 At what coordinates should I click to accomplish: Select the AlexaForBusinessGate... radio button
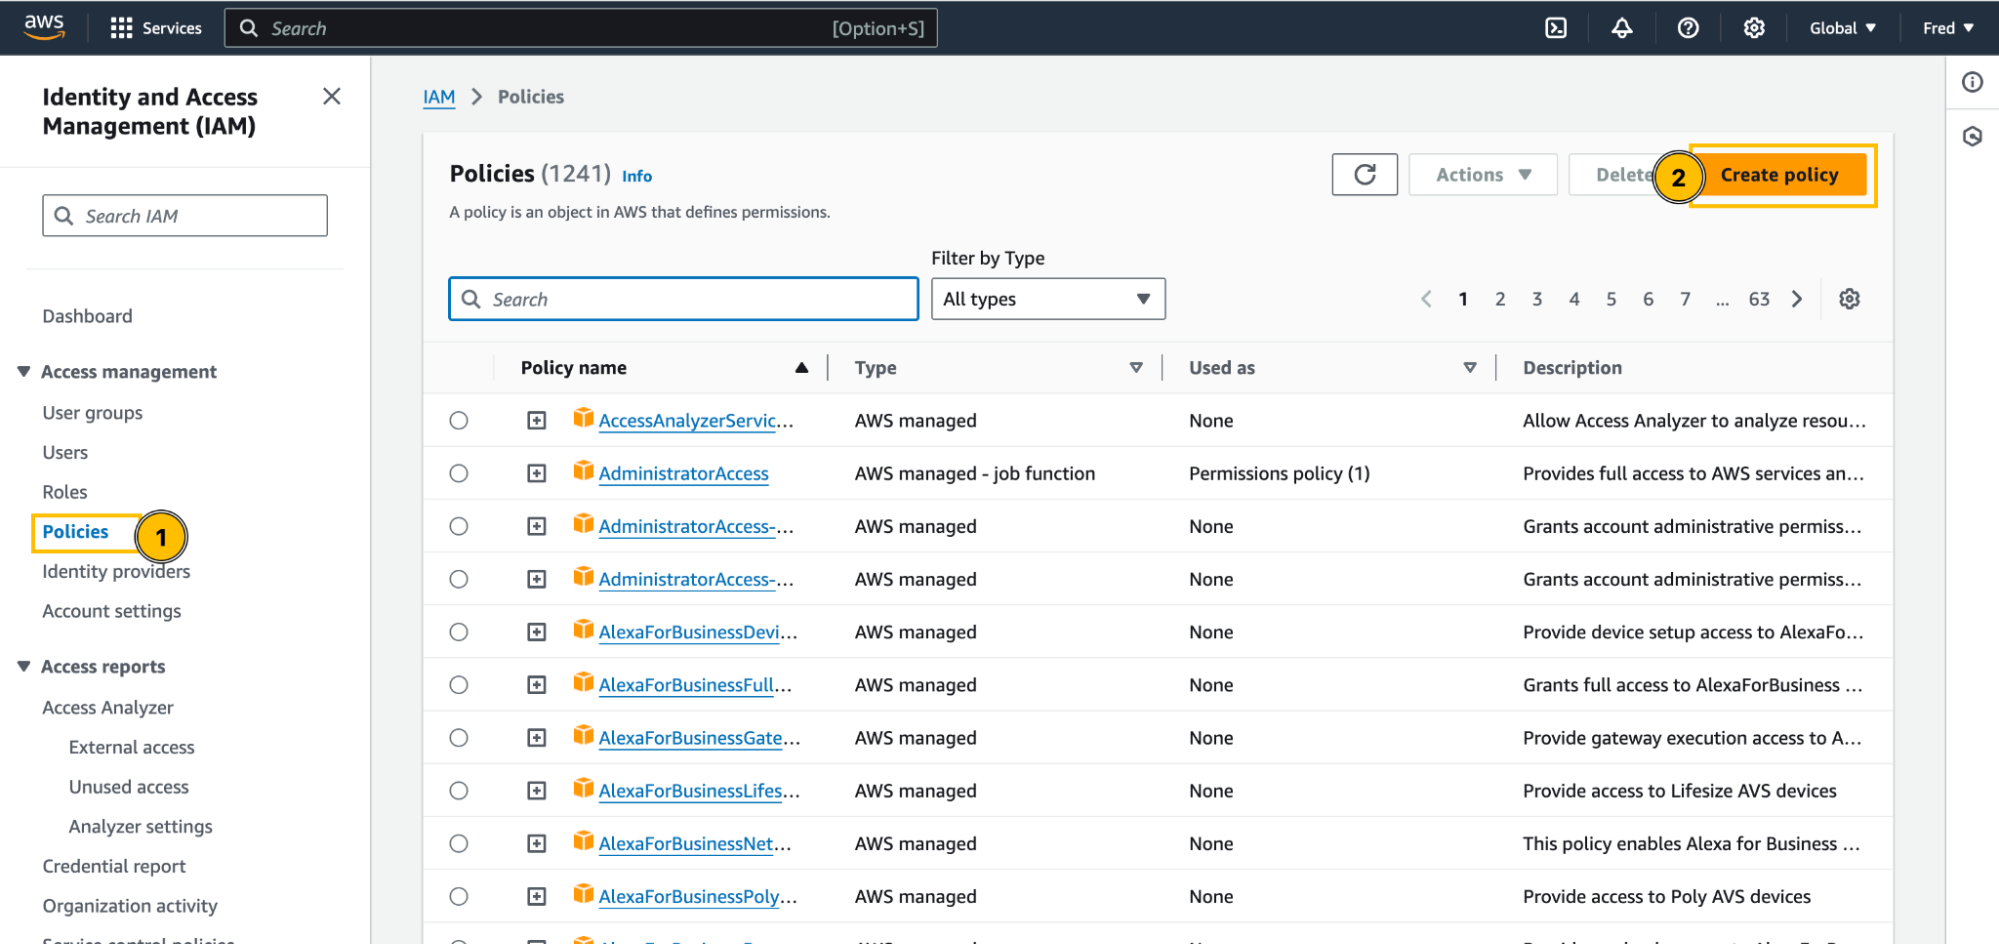coord(459,738)
